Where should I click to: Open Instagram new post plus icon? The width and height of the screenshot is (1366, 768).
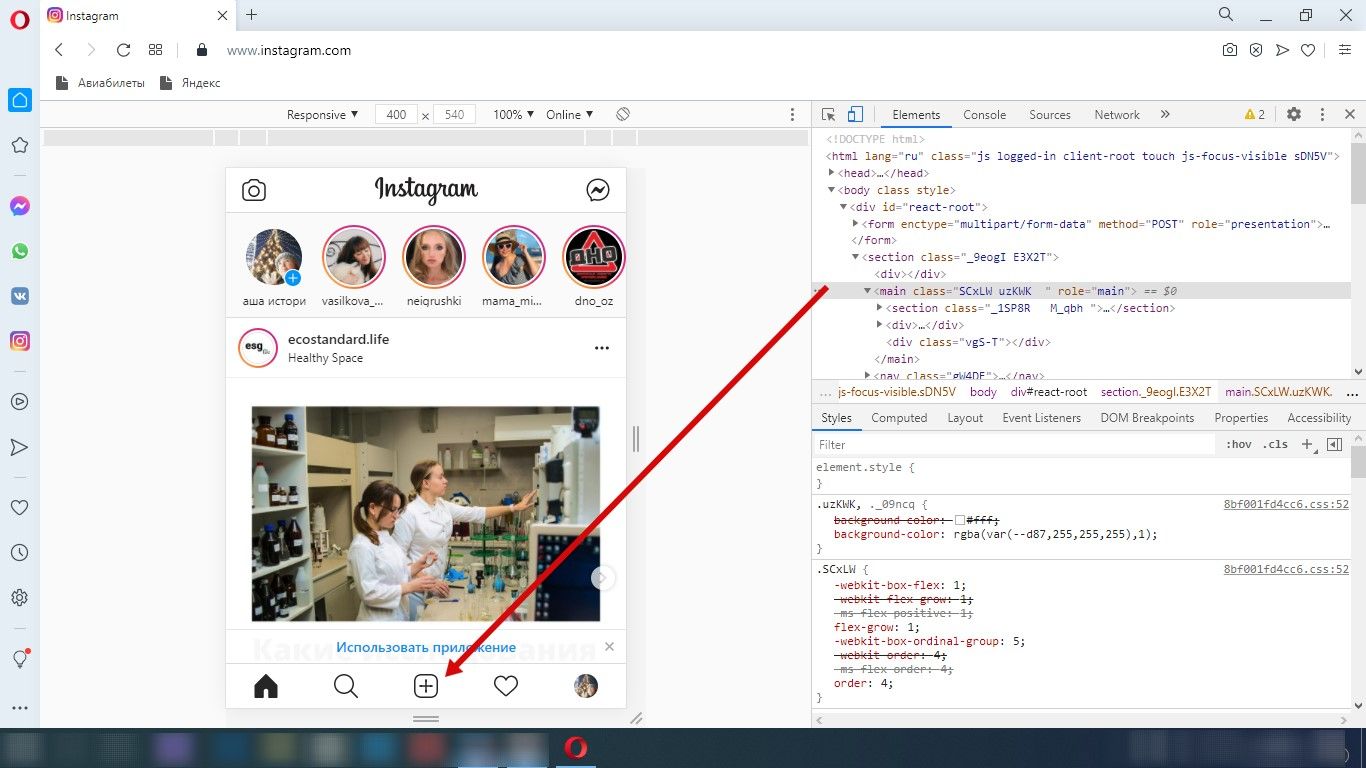coord(426,686)
